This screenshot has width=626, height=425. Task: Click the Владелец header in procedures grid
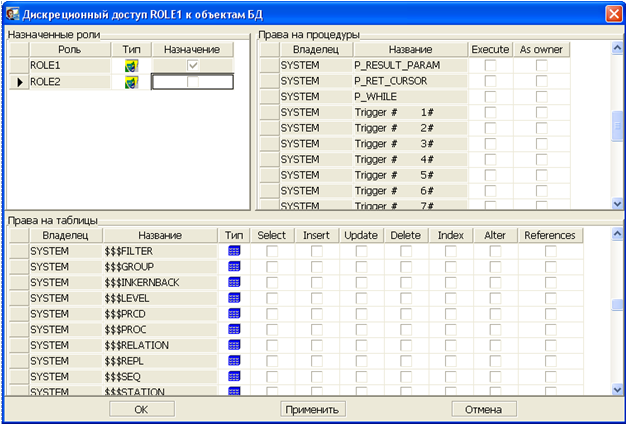[316, 48]
